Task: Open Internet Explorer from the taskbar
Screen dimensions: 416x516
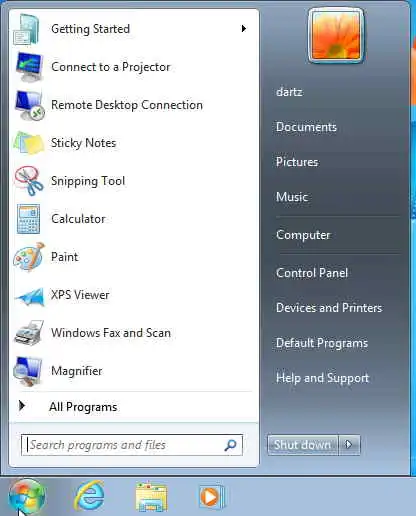Action: [89, 495]
